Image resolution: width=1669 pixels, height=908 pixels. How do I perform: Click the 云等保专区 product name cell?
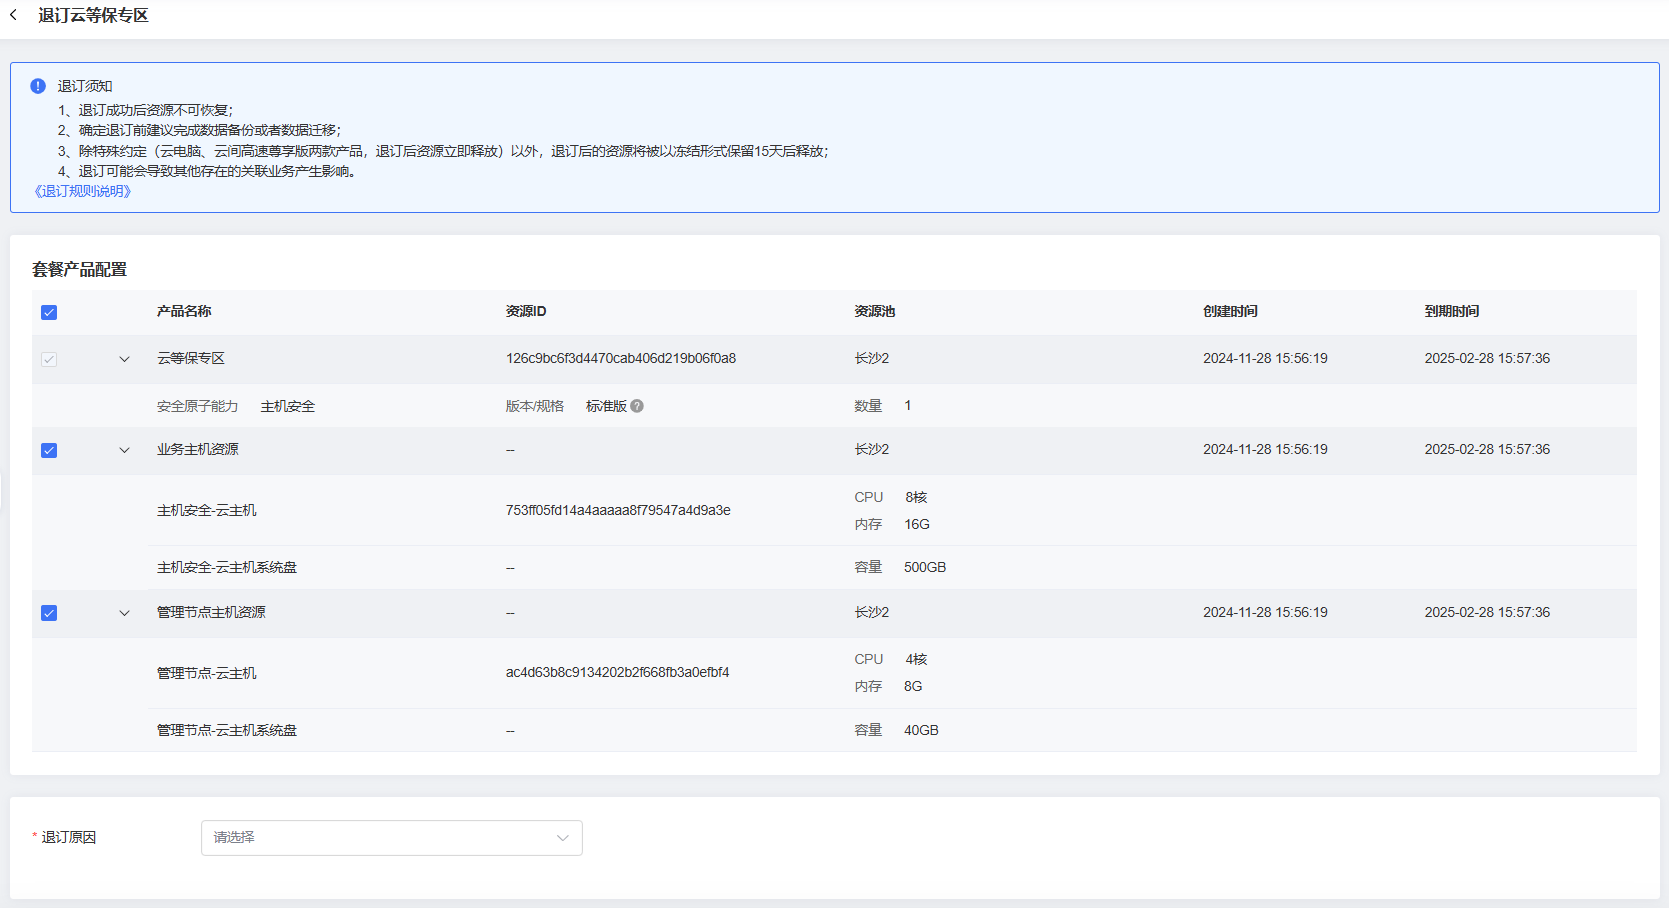pos(191,358)
